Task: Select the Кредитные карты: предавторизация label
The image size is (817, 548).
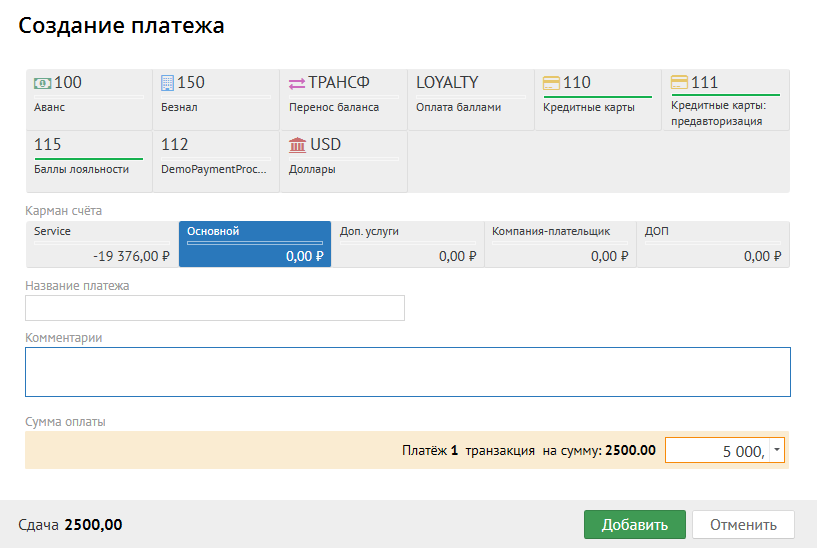Action: (719, 113)
